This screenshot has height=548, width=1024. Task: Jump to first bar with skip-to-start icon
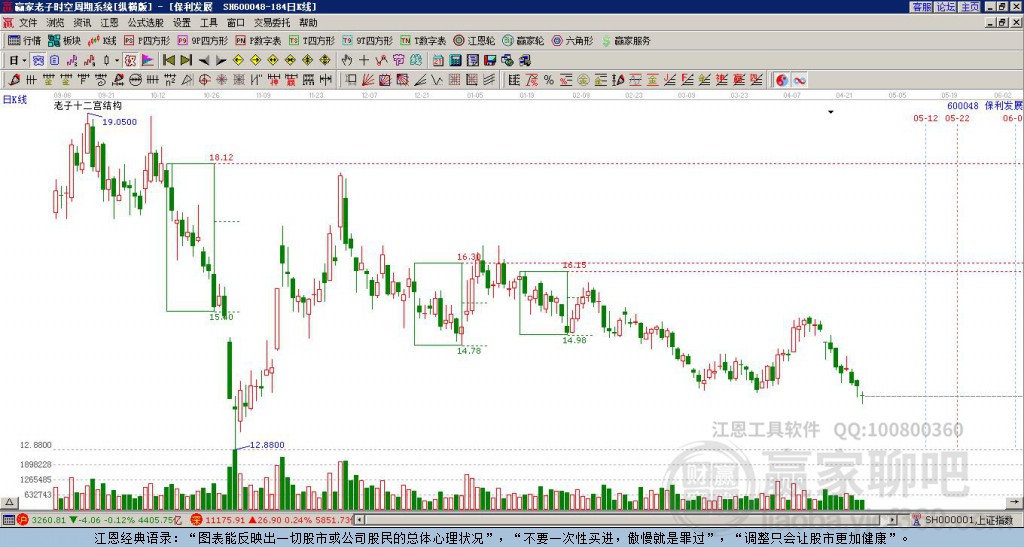pyautogui.click(x=168, y=60)
